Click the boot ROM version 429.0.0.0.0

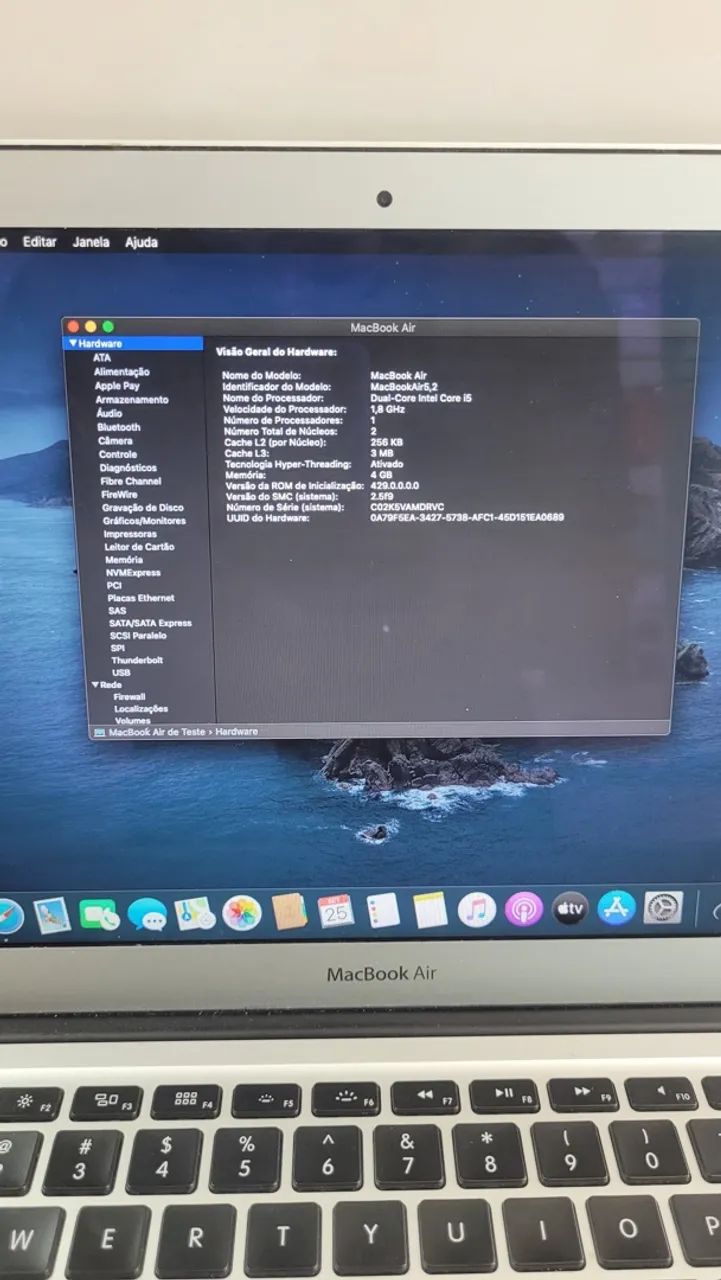coord(395,485)
